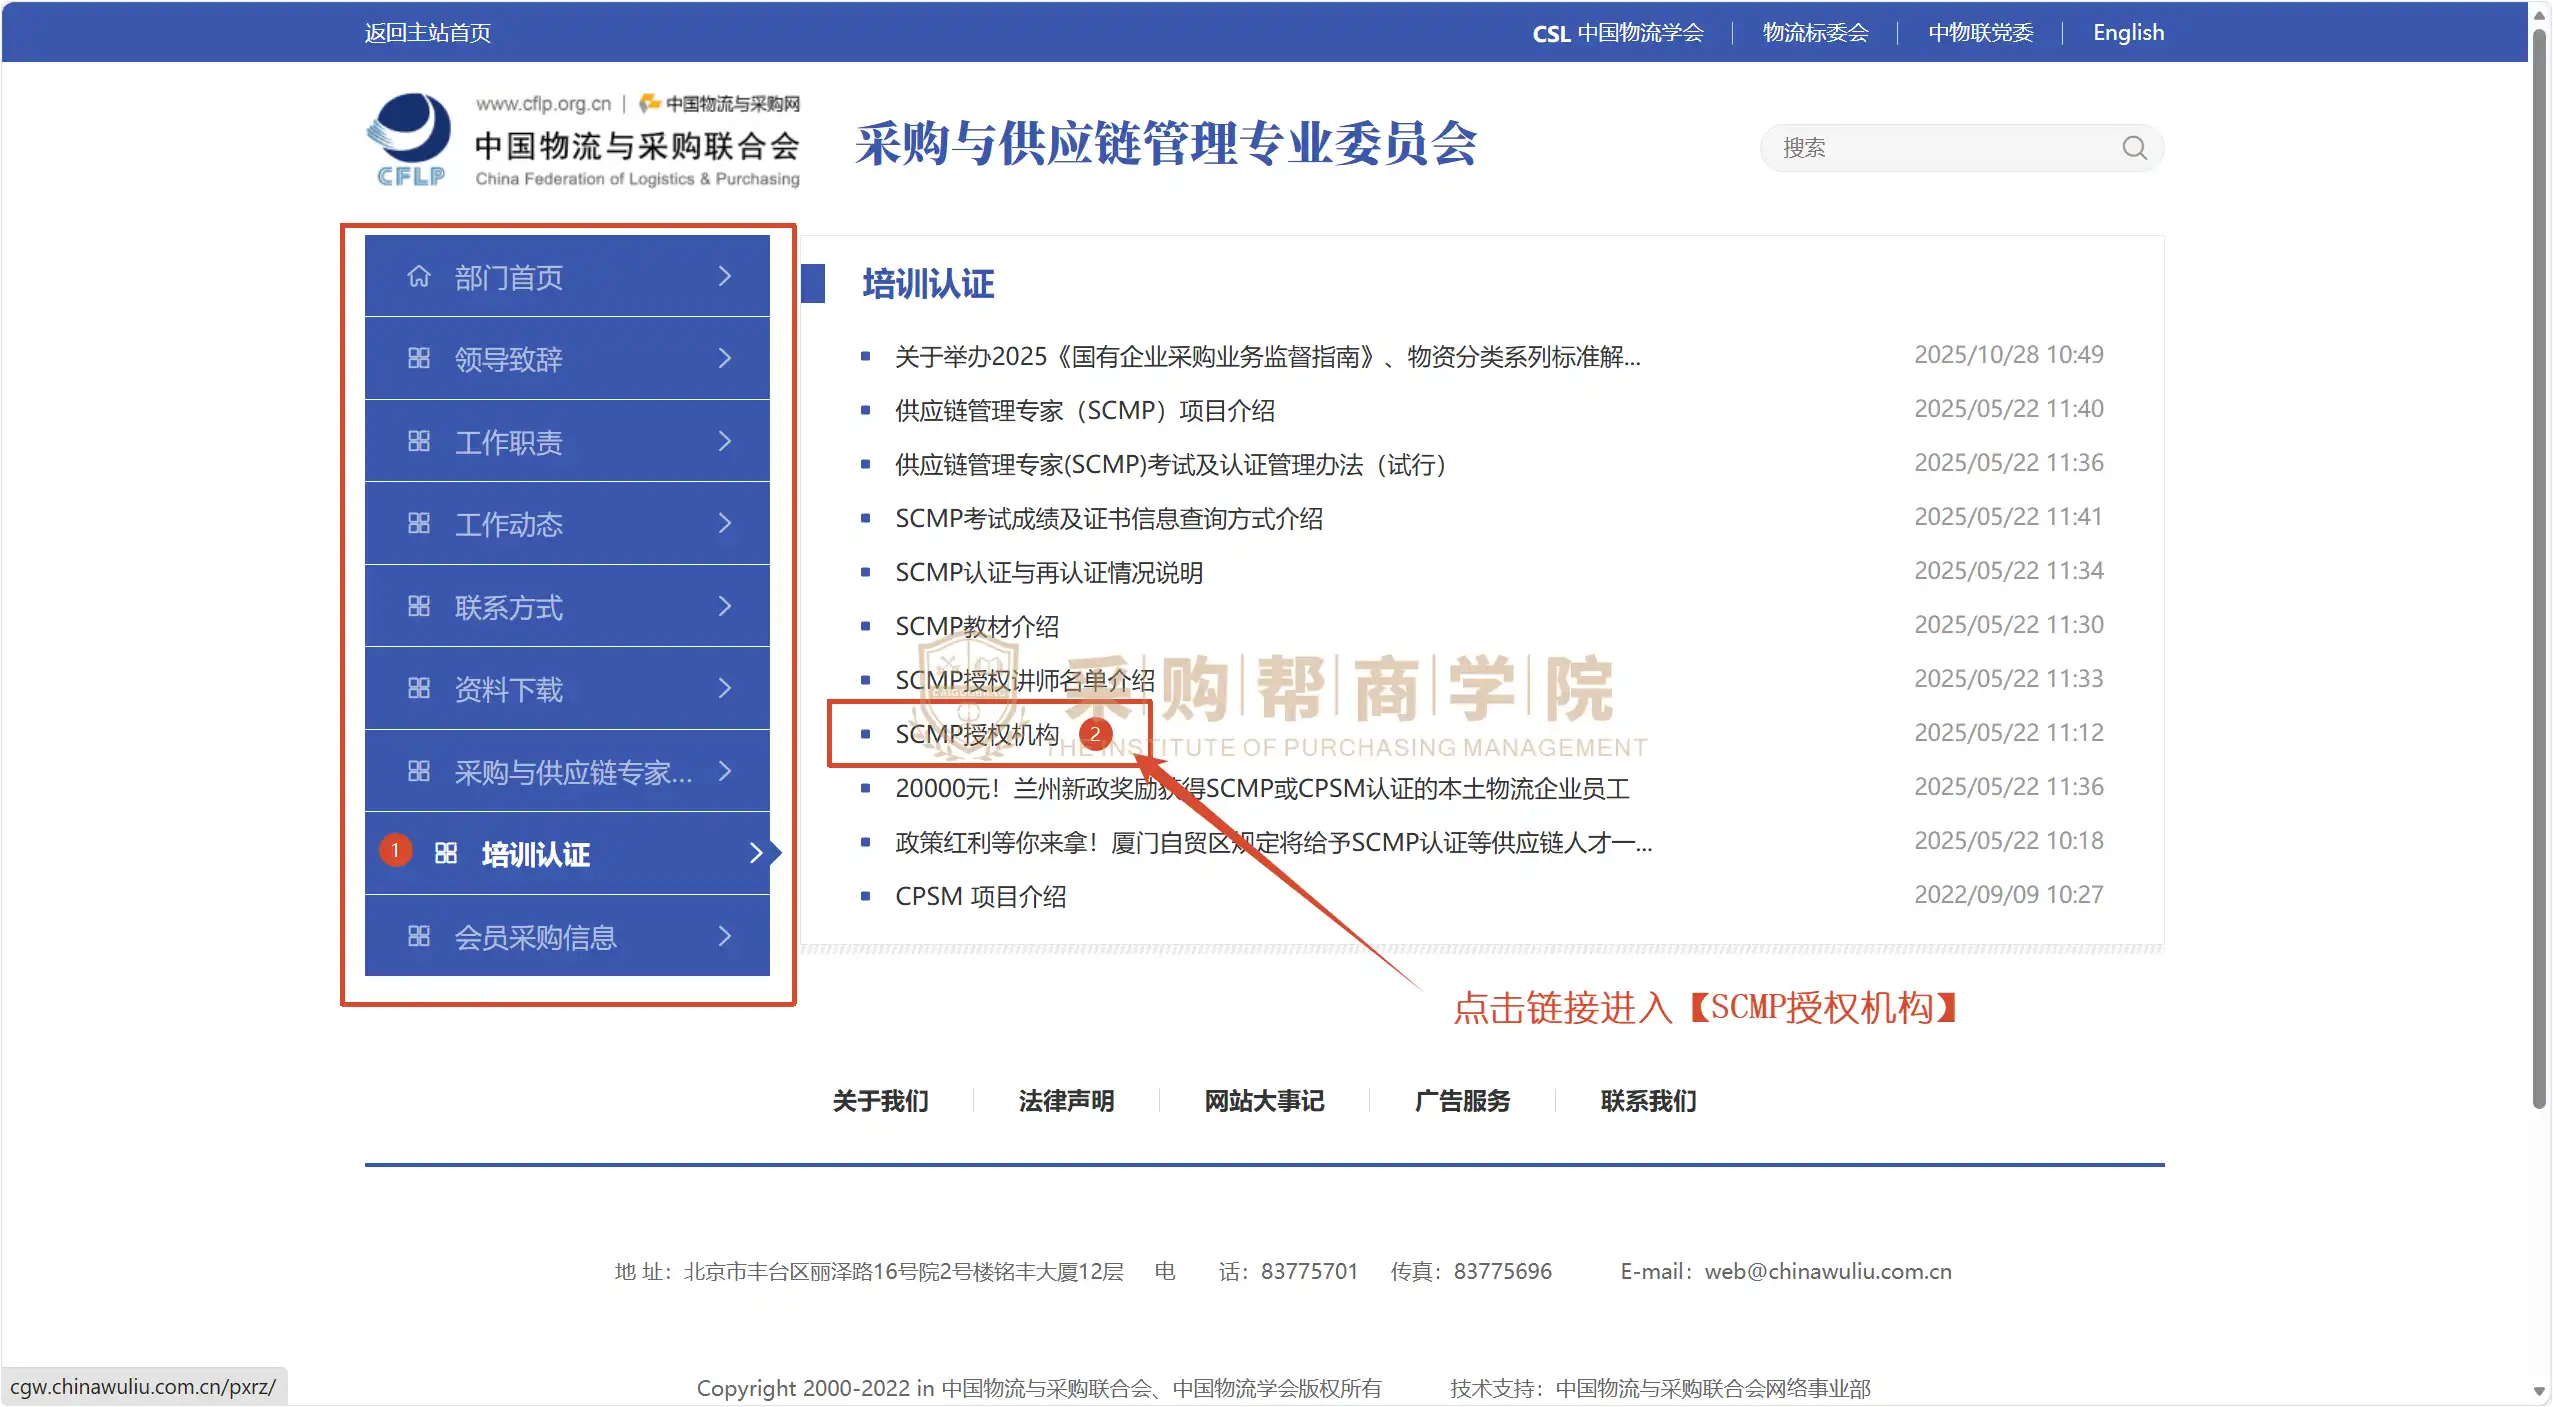Viewport: 2553px width, 1407px height.
Task: Open the 中物联党委 top link
Action: (1981, 33)
